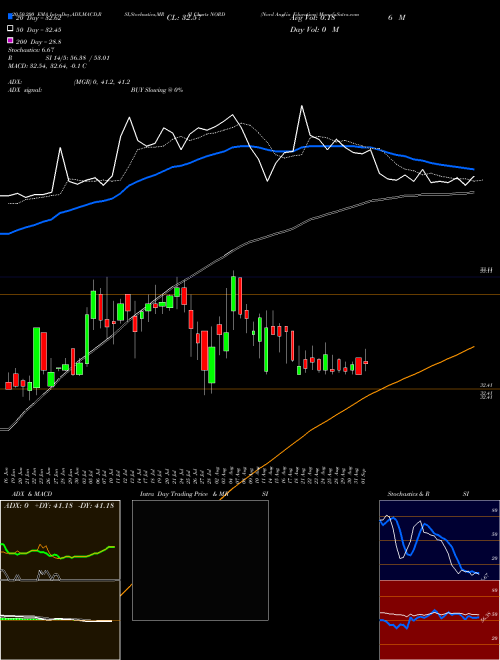The width and height of the screenshot is (500, 660).
Task: Click the last small red candlestick
Action: [x=366, y=362]
